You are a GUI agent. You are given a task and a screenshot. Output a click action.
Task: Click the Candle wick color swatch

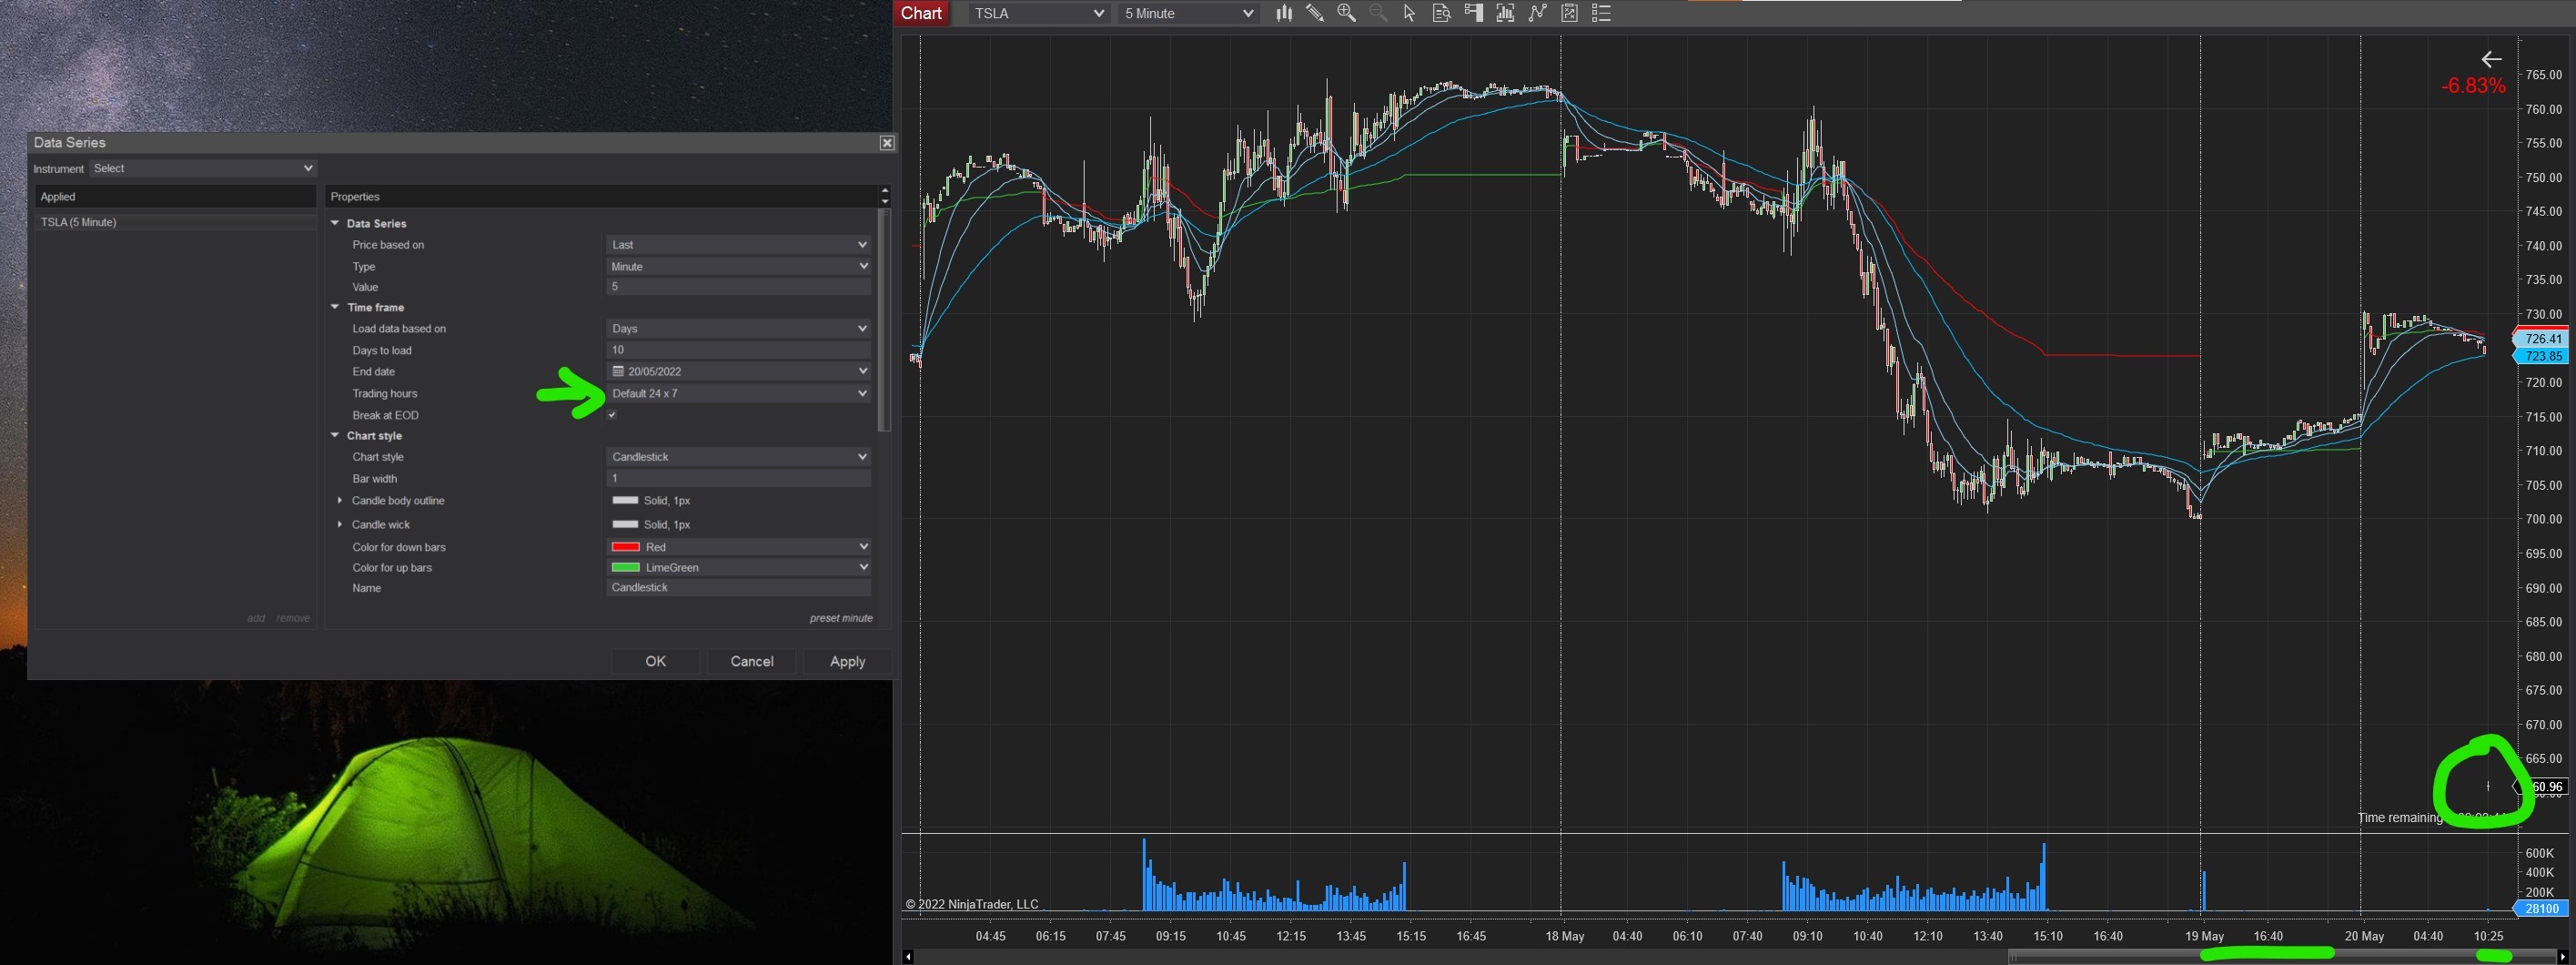pos(625,524)
